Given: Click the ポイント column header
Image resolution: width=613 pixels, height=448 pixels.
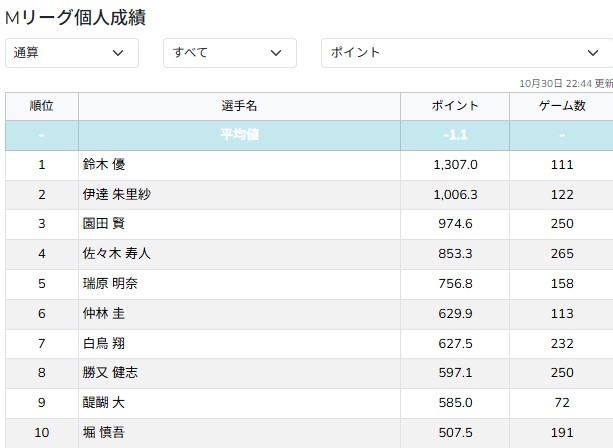Looking at the screenshot, I should pos(455,106).
